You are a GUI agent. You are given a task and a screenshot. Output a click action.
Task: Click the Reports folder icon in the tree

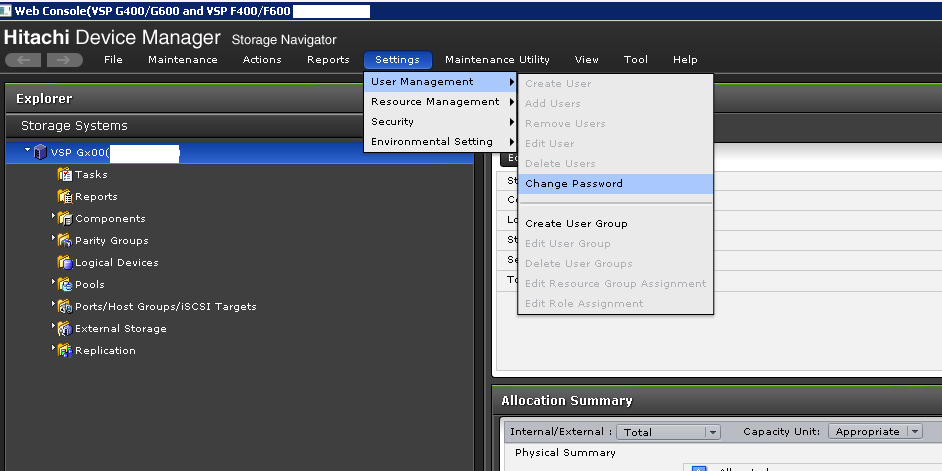(x=64, y=196)
